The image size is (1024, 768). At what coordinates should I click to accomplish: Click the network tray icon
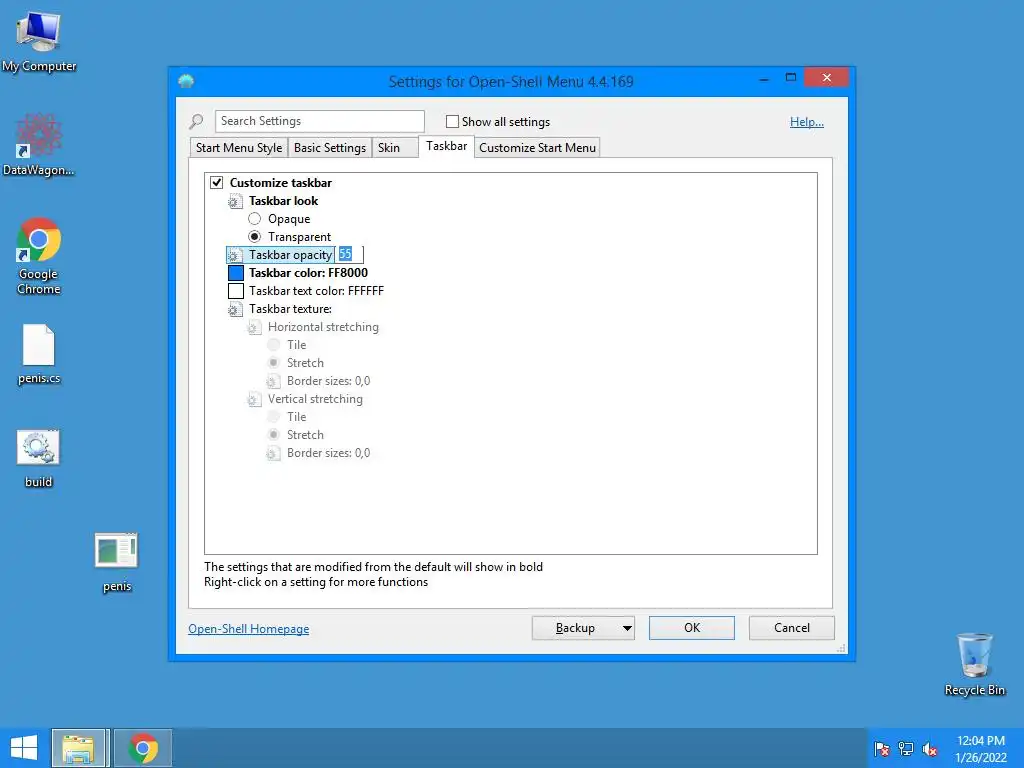906,749
